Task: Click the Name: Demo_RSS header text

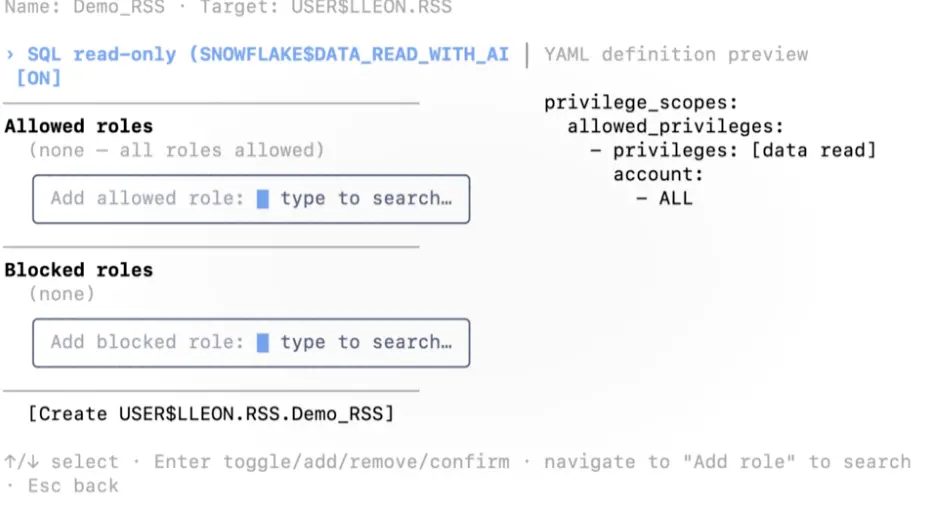Action: 85,8
